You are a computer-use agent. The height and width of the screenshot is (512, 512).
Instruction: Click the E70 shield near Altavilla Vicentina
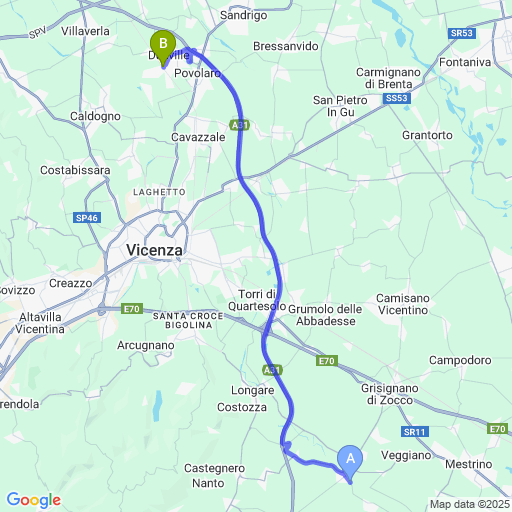pyautogui.click(x=132, y=309)
